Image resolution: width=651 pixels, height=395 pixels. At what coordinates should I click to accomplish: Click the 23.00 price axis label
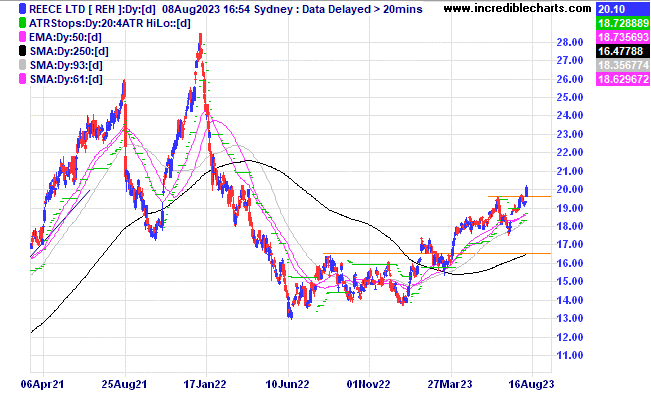coord(570,135)
